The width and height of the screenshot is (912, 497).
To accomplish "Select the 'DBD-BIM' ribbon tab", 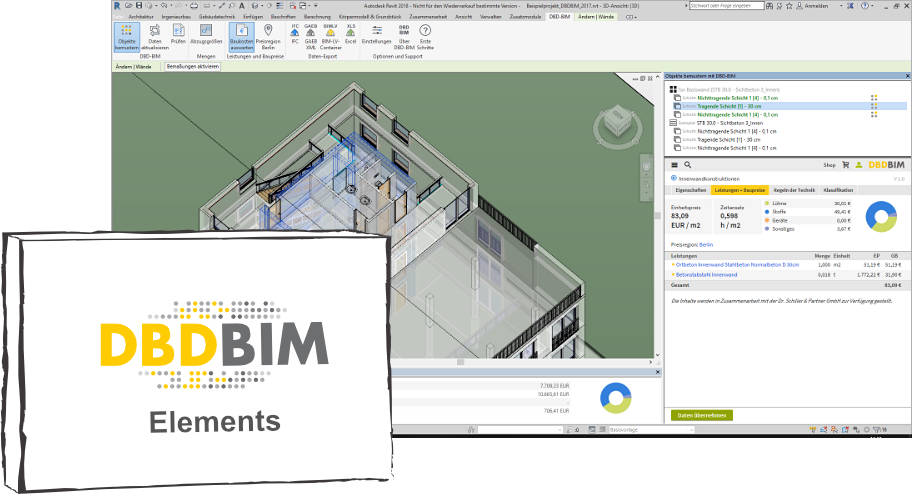I will coord(560,17).
